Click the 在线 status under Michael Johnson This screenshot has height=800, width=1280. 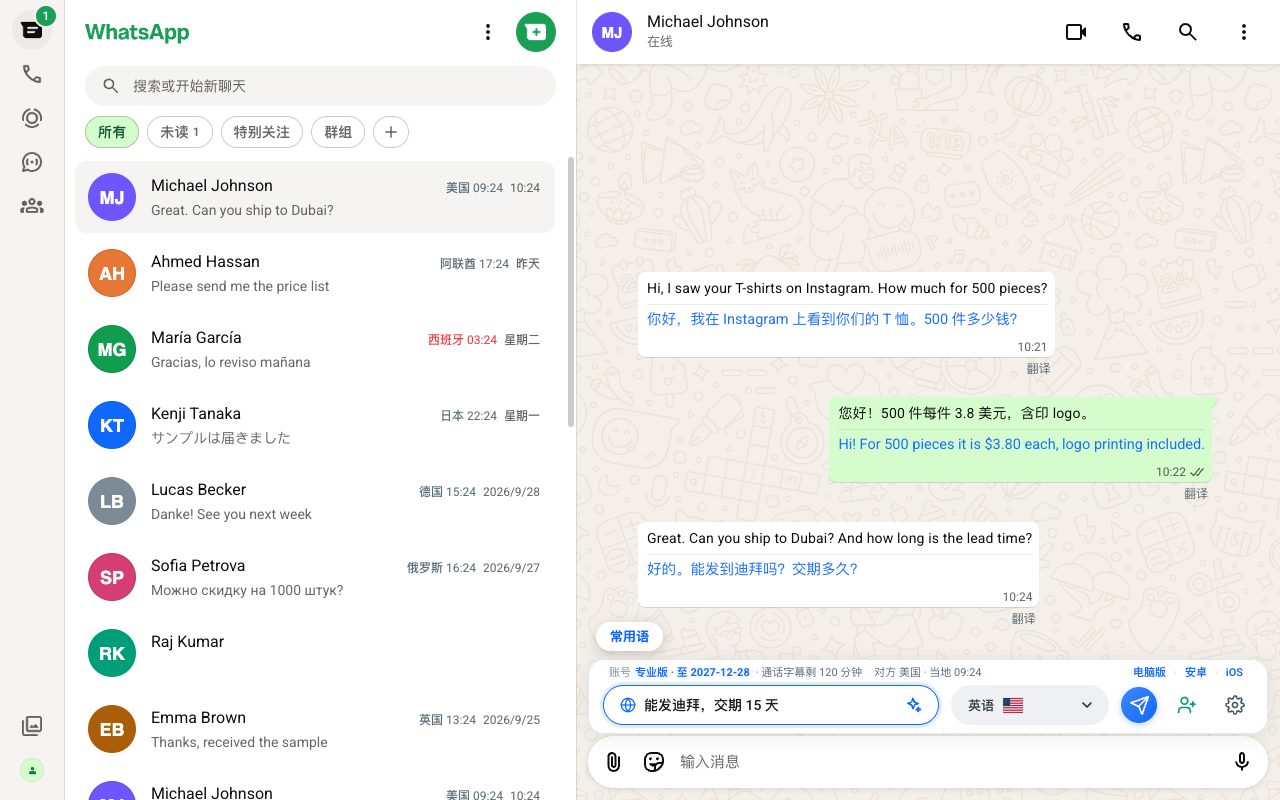[x=660, y=42]
